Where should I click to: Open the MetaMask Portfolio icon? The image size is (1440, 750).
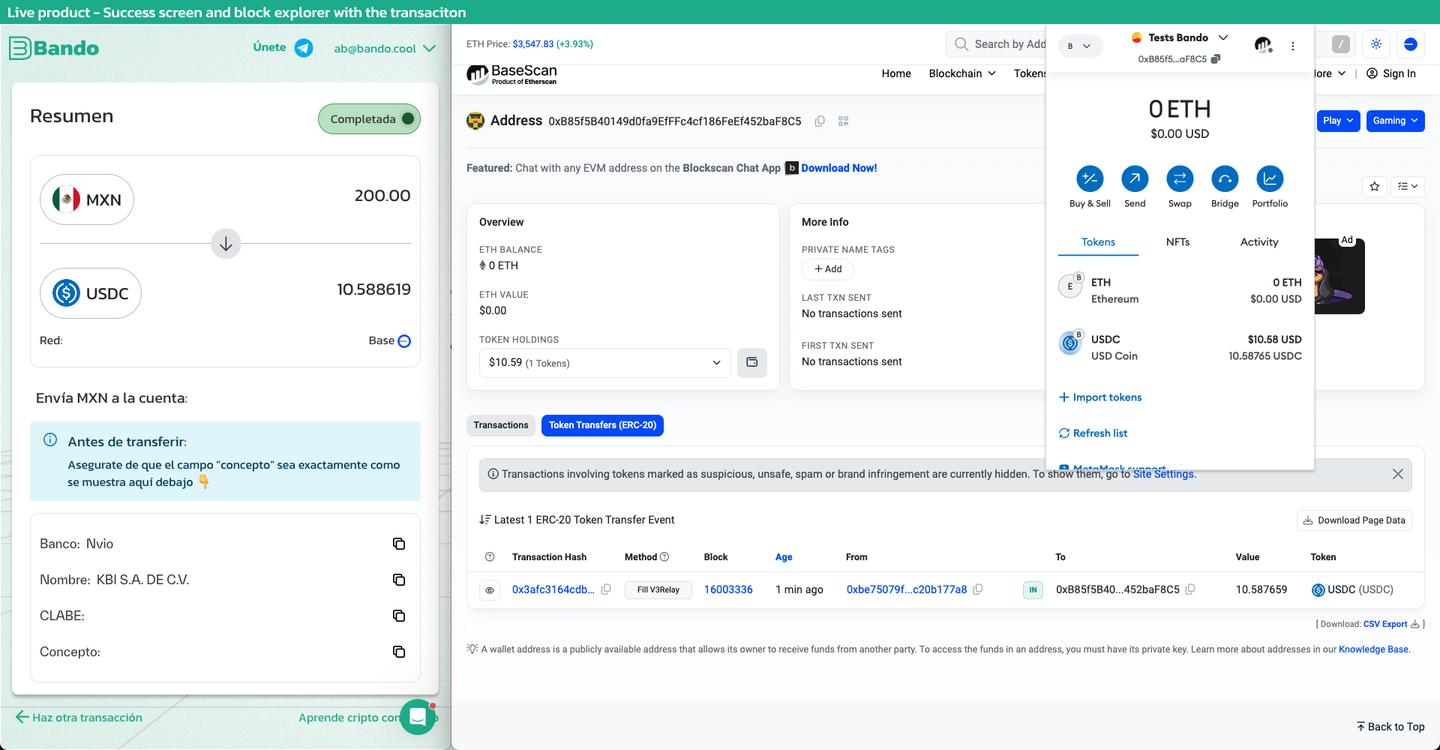point(1270,179)
